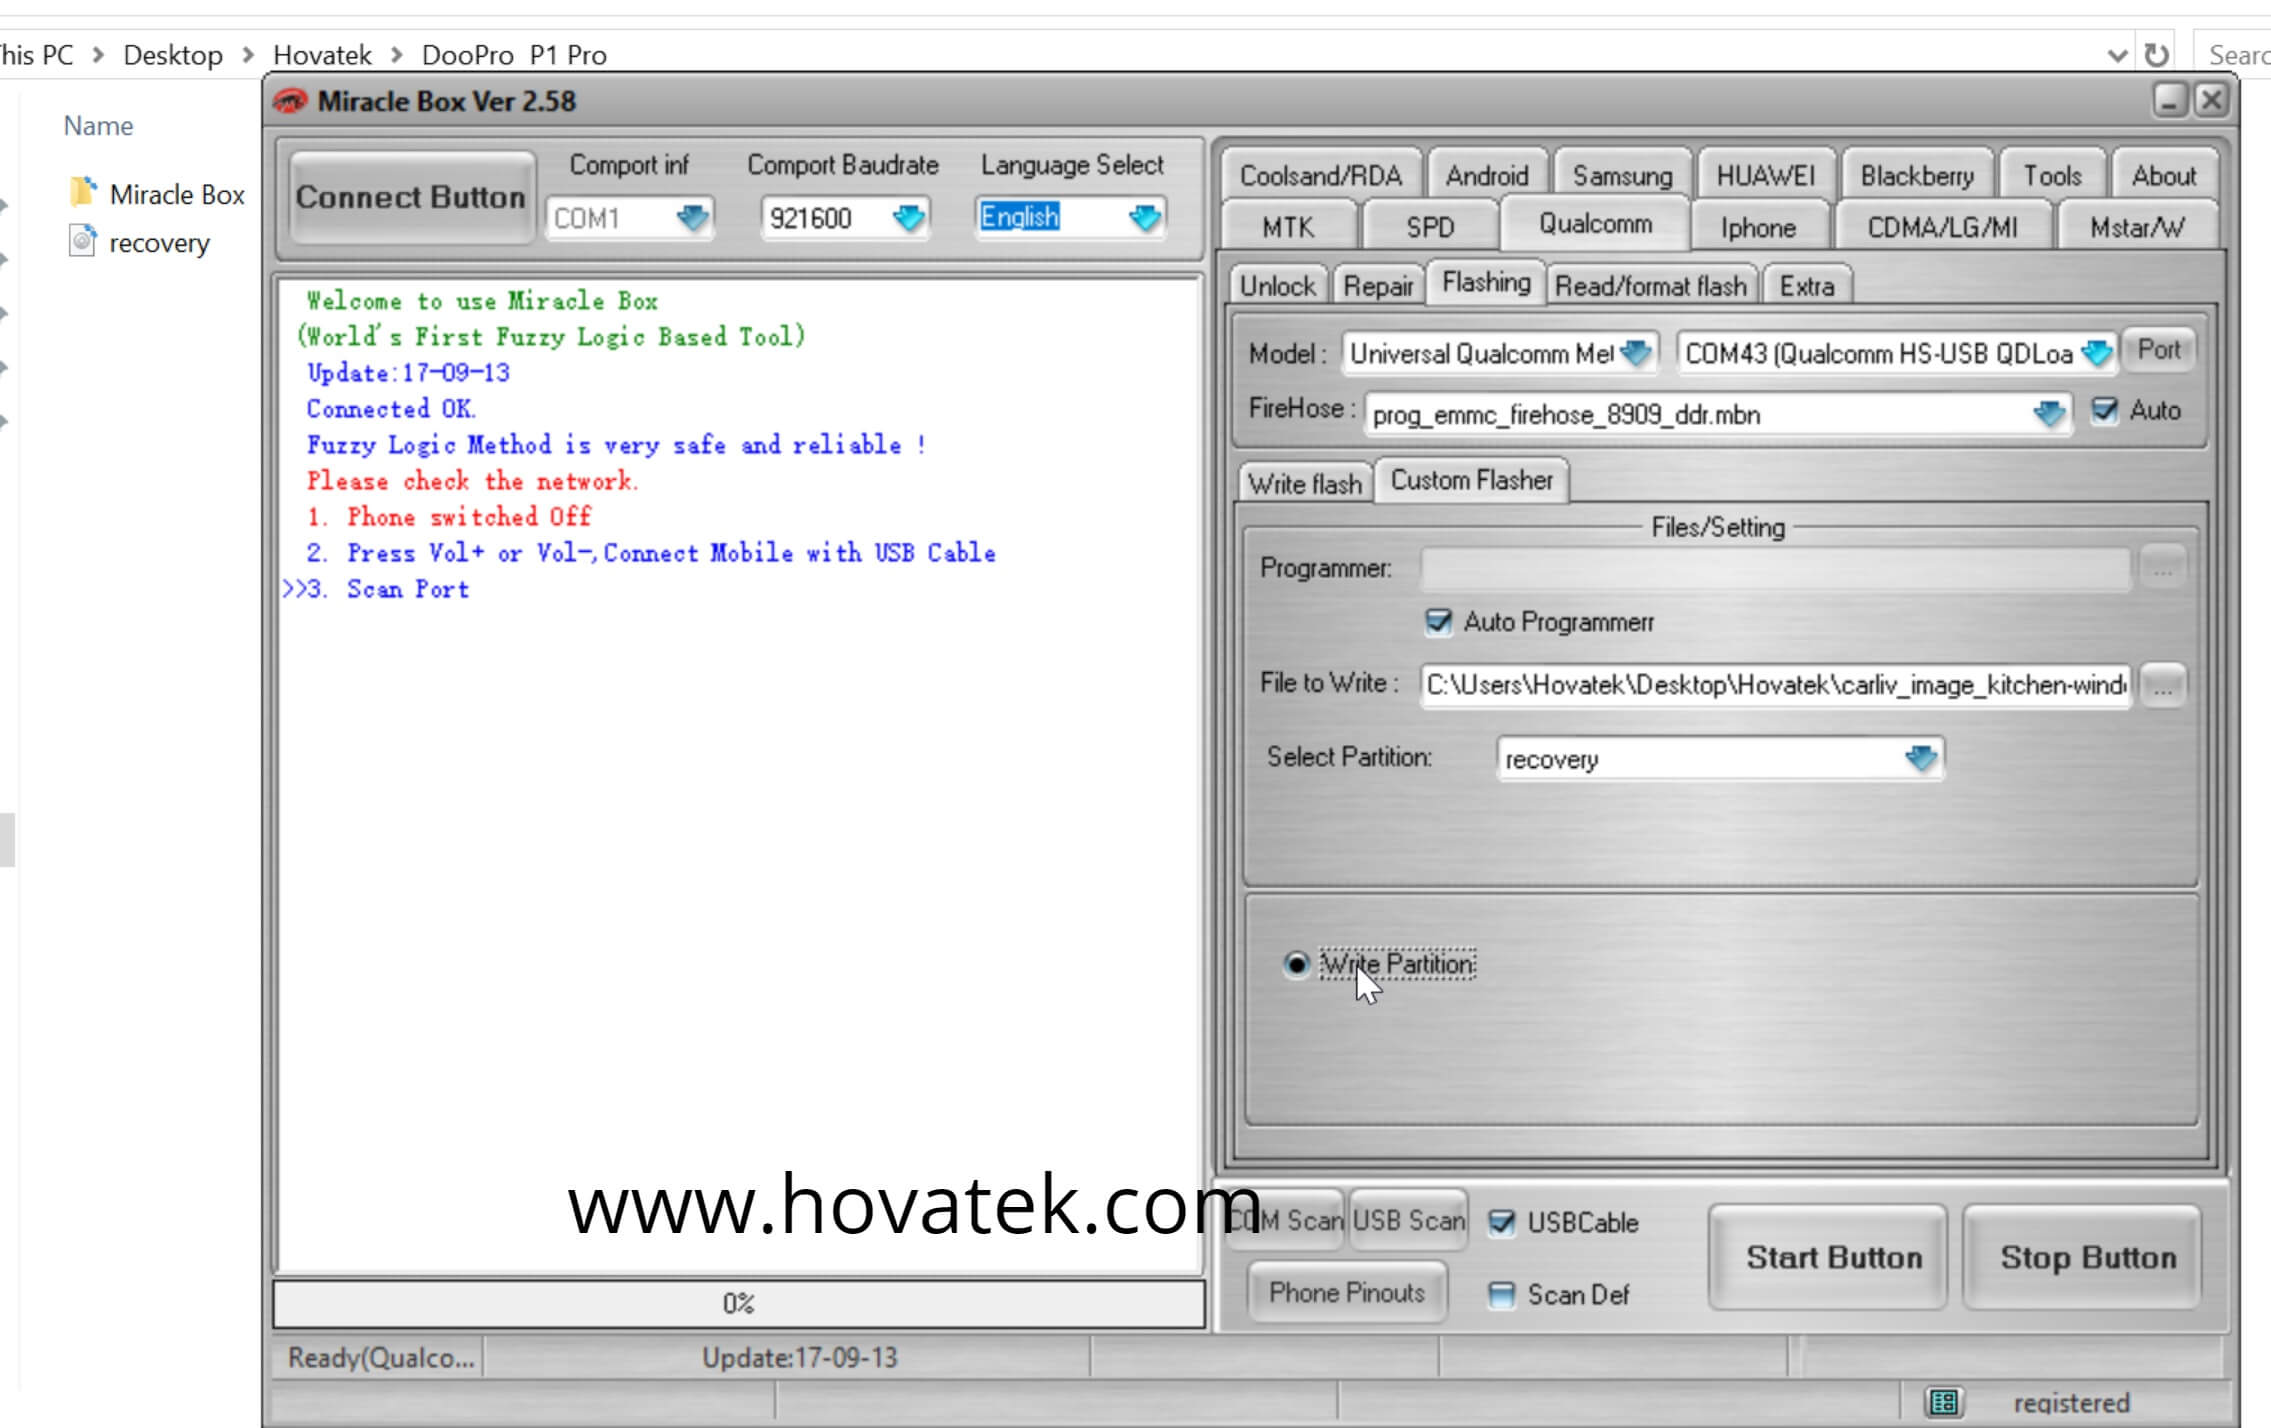Click the refresh icon in Explorer address bar
The image size is (2271, 1428).
2157,54
